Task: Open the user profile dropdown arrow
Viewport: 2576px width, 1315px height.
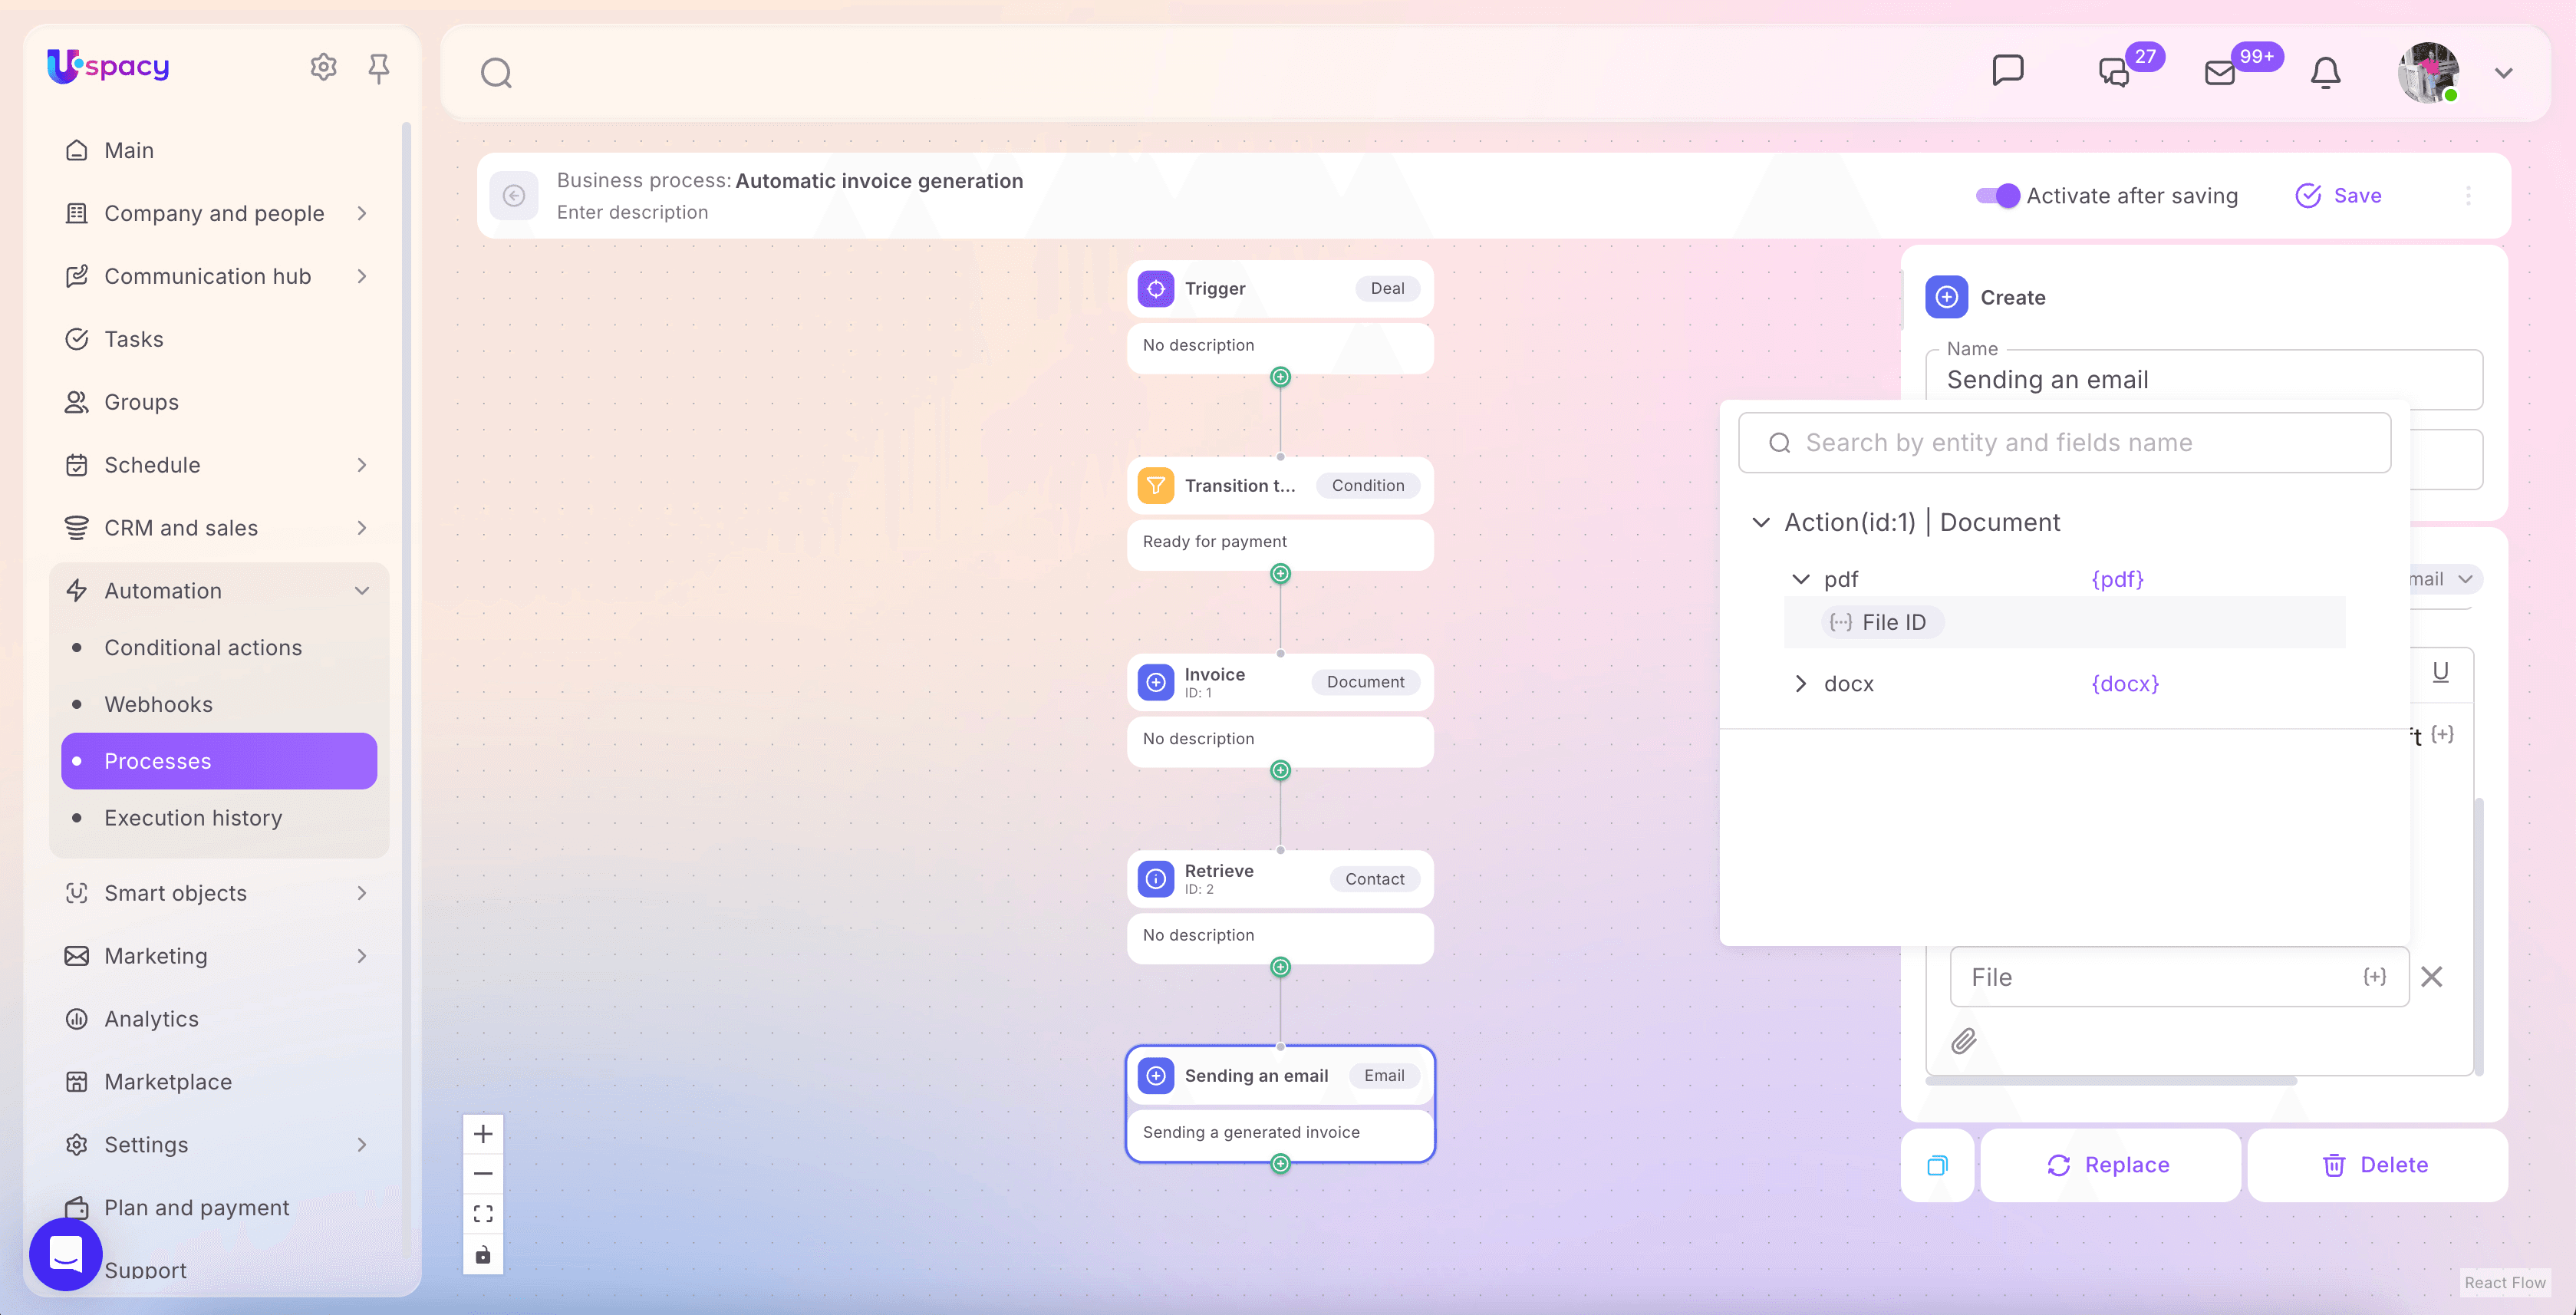Action: point(2503,73)
